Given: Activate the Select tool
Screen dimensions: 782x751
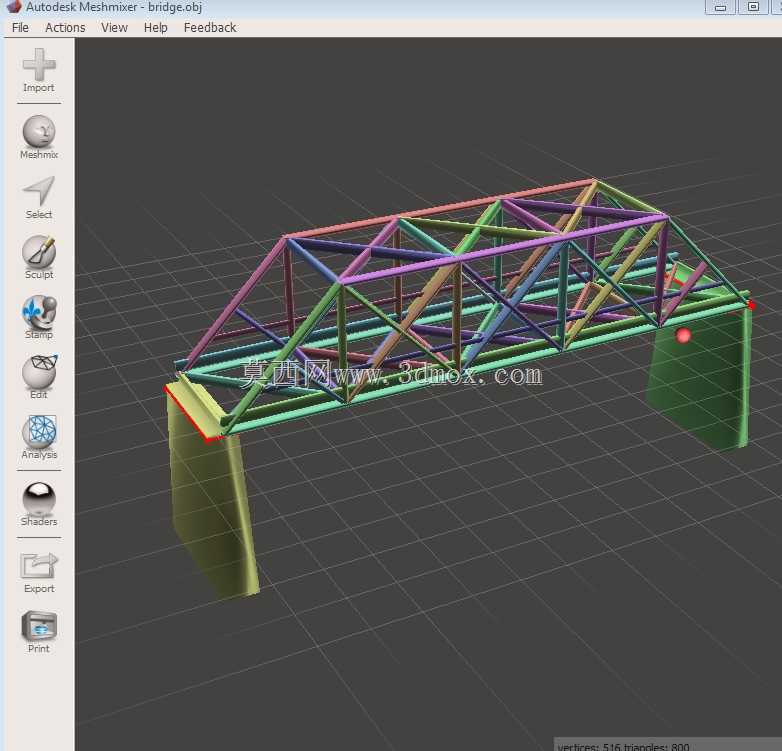Looking at the screenshot, I should [x=39, y=197].
